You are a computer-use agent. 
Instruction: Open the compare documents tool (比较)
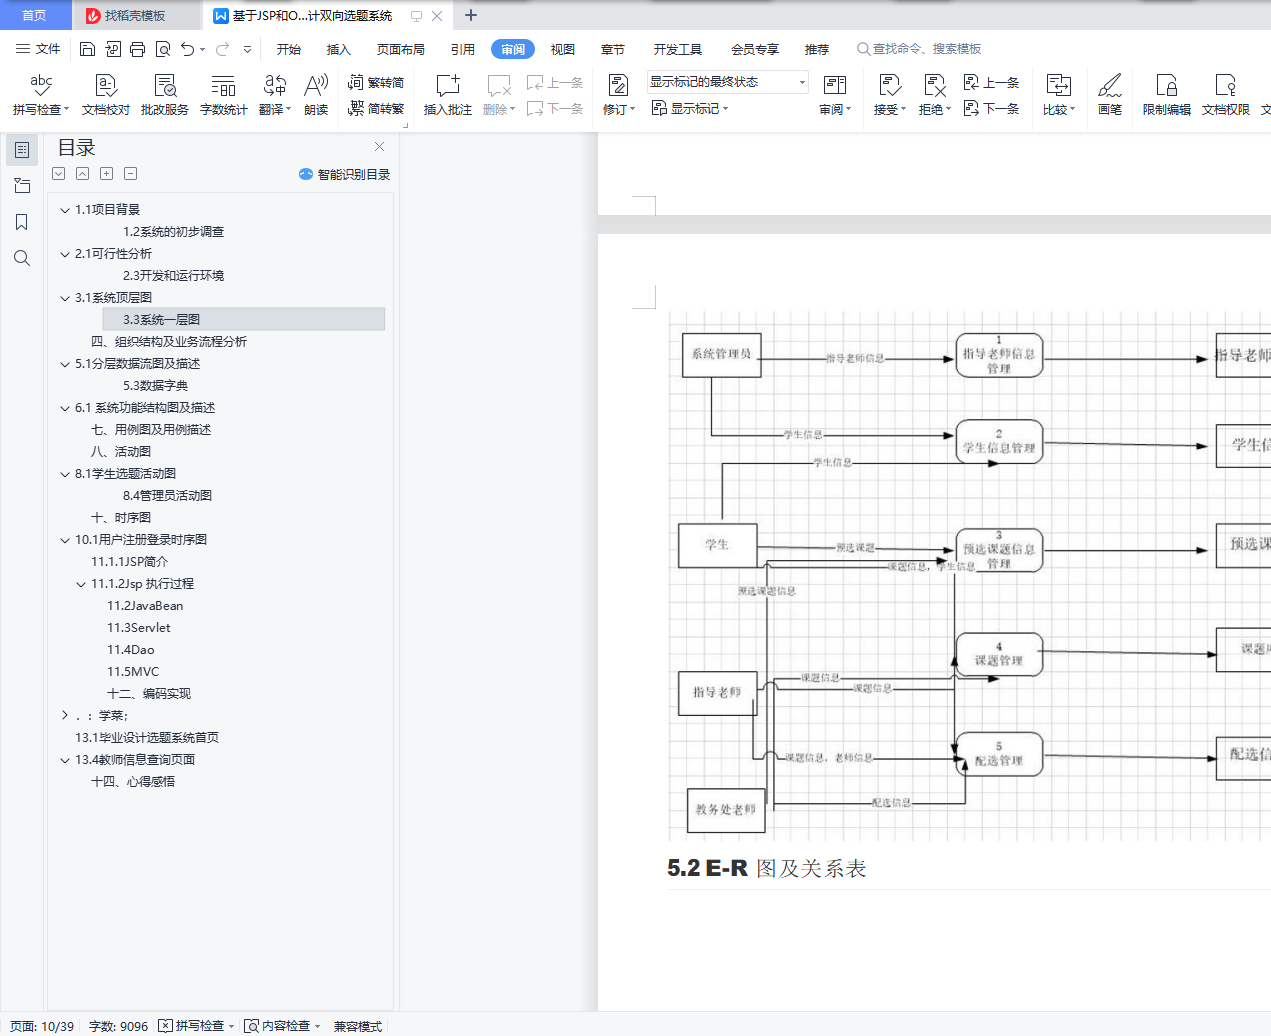pyautogui.click(x=1059, y=95)
